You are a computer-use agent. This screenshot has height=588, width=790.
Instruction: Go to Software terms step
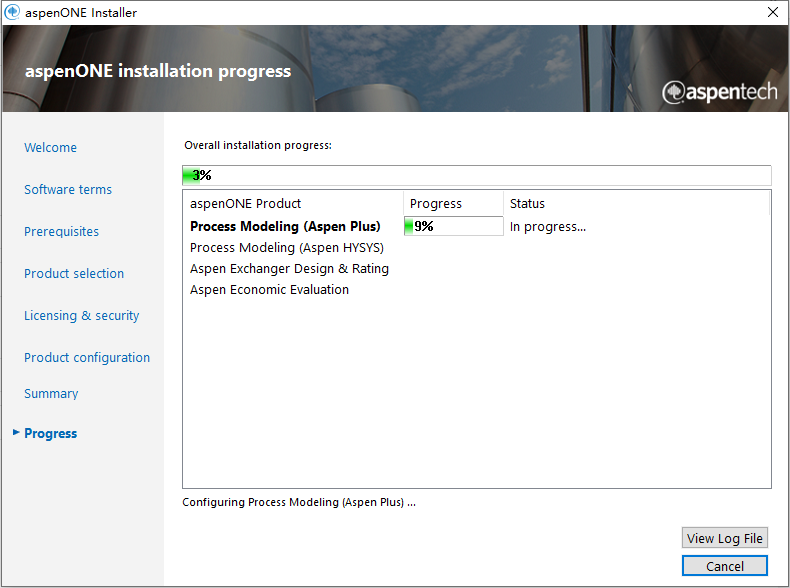(x=68, y=190)
